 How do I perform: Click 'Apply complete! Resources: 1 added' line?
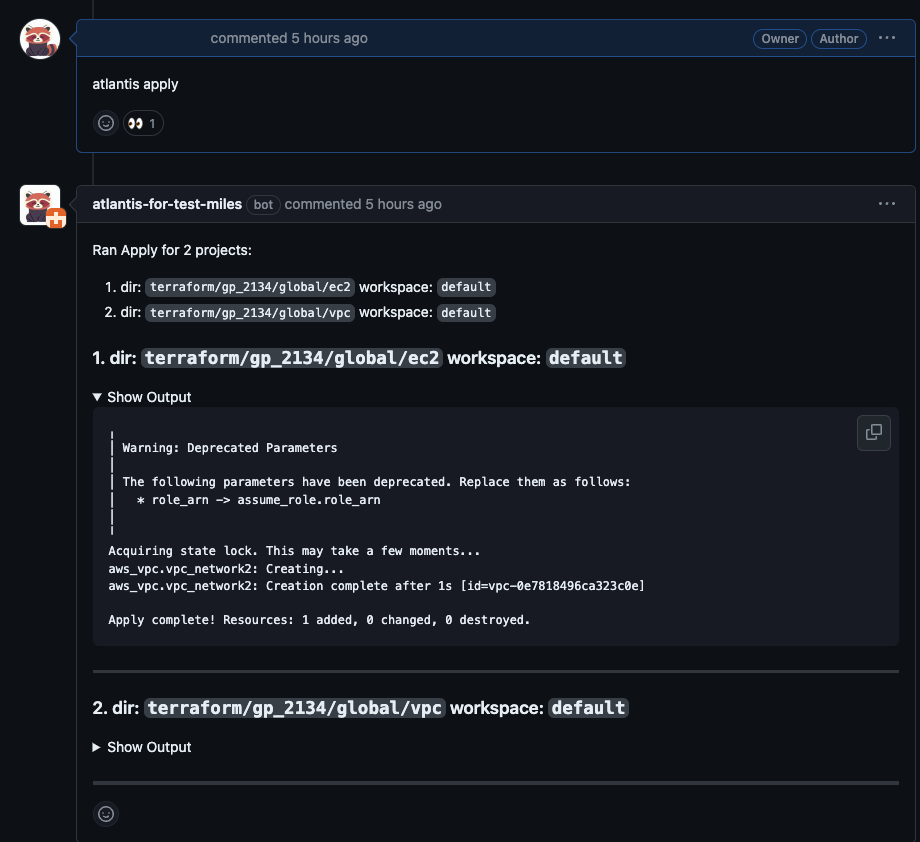pos(319,620)
